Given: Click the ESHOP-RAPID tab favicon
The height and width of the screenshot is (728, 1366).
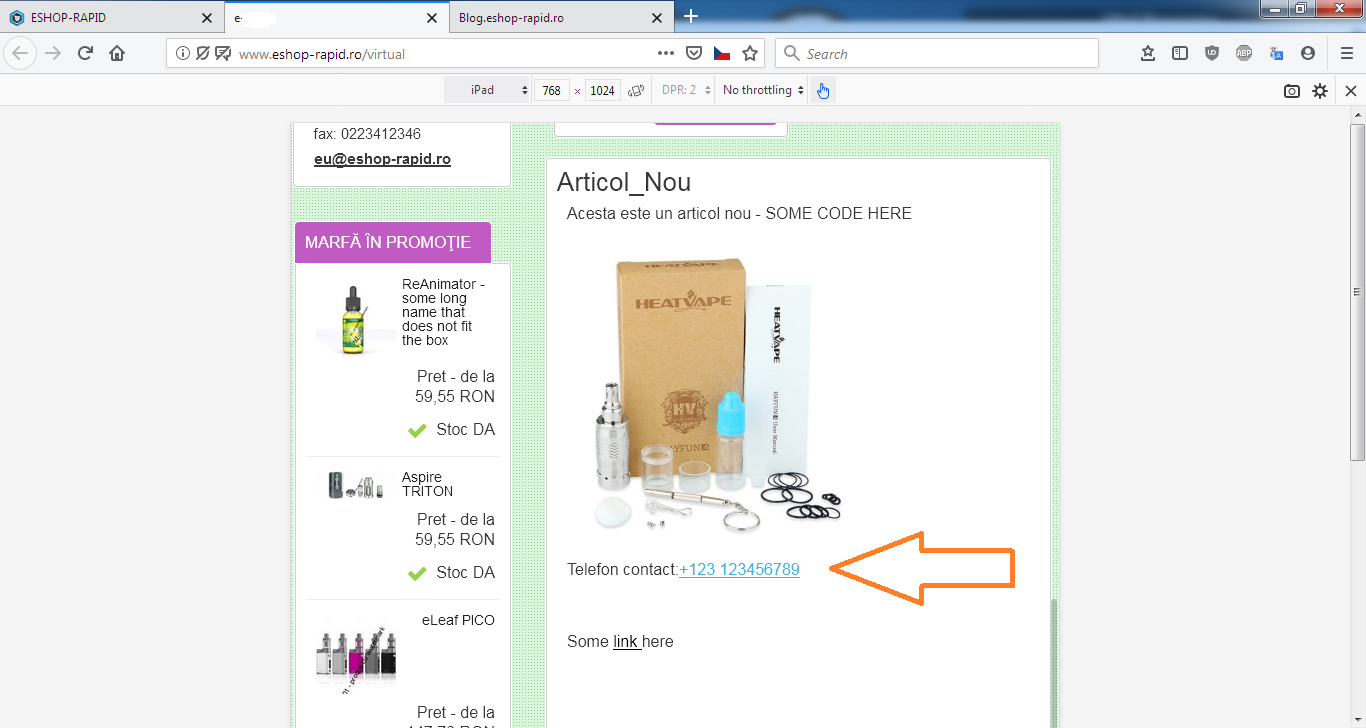Looking at the screenshot, I should (16, 18).
